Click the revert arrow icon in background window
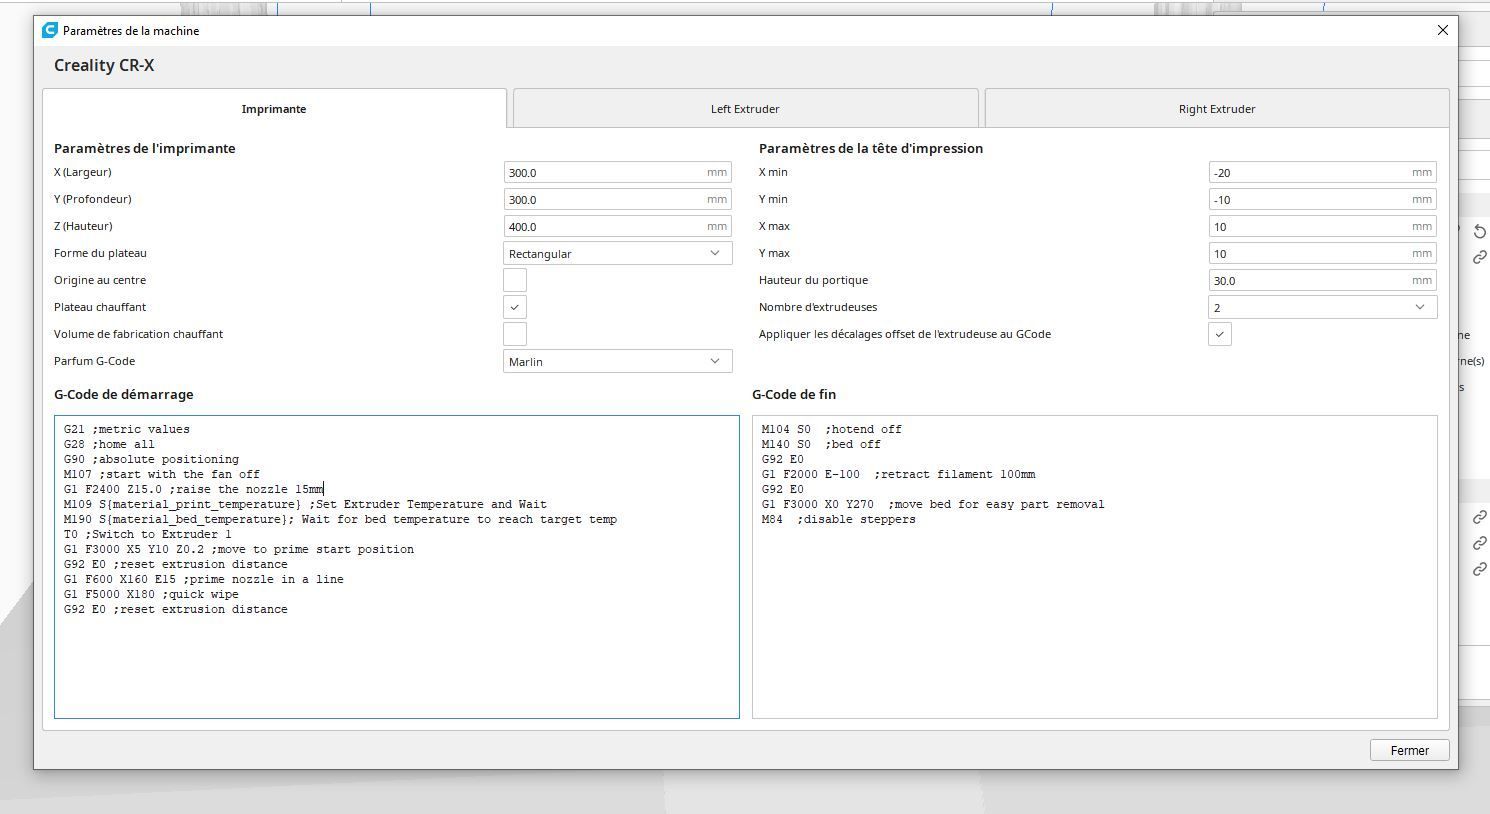 click(x=1479, y=231)
